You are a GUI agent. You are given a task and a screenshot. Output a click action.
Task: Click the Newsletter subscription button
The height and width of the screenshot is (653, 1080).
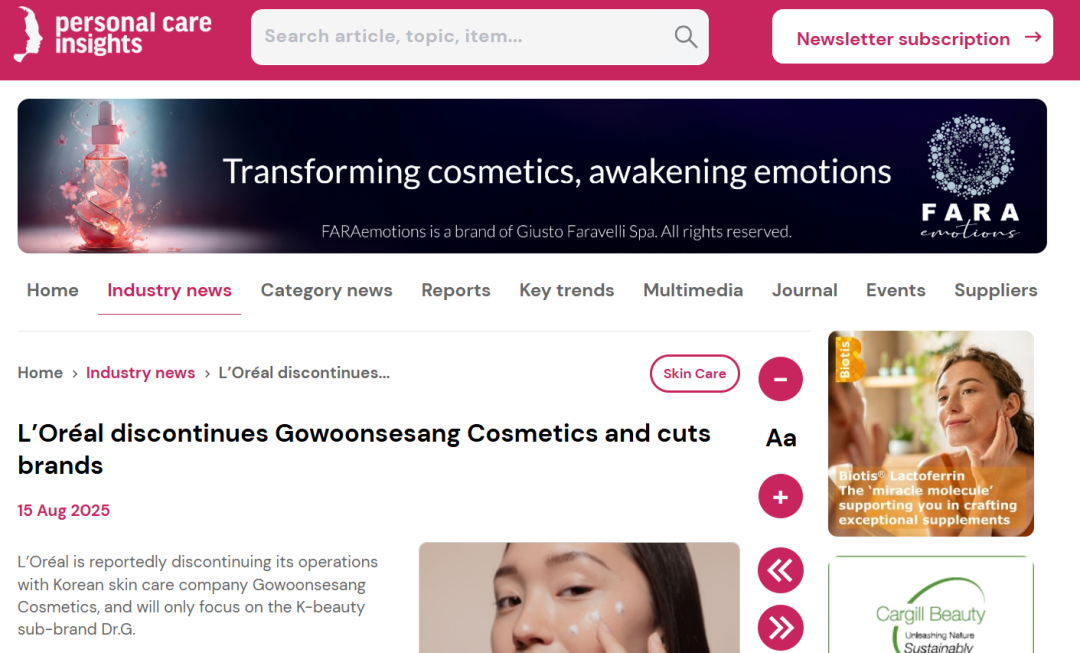coord(912,37)
